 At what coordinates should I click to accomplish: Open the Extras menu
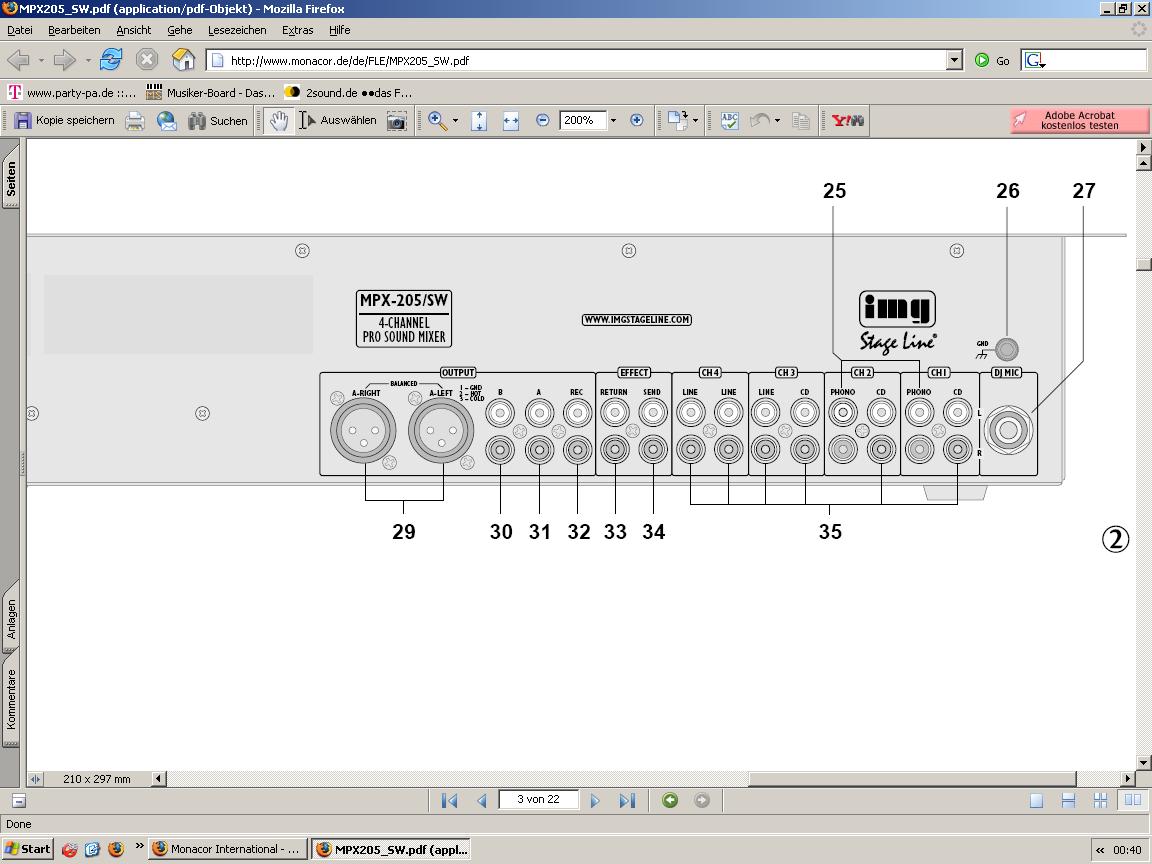pyautogui.click(x=298, y=30)
